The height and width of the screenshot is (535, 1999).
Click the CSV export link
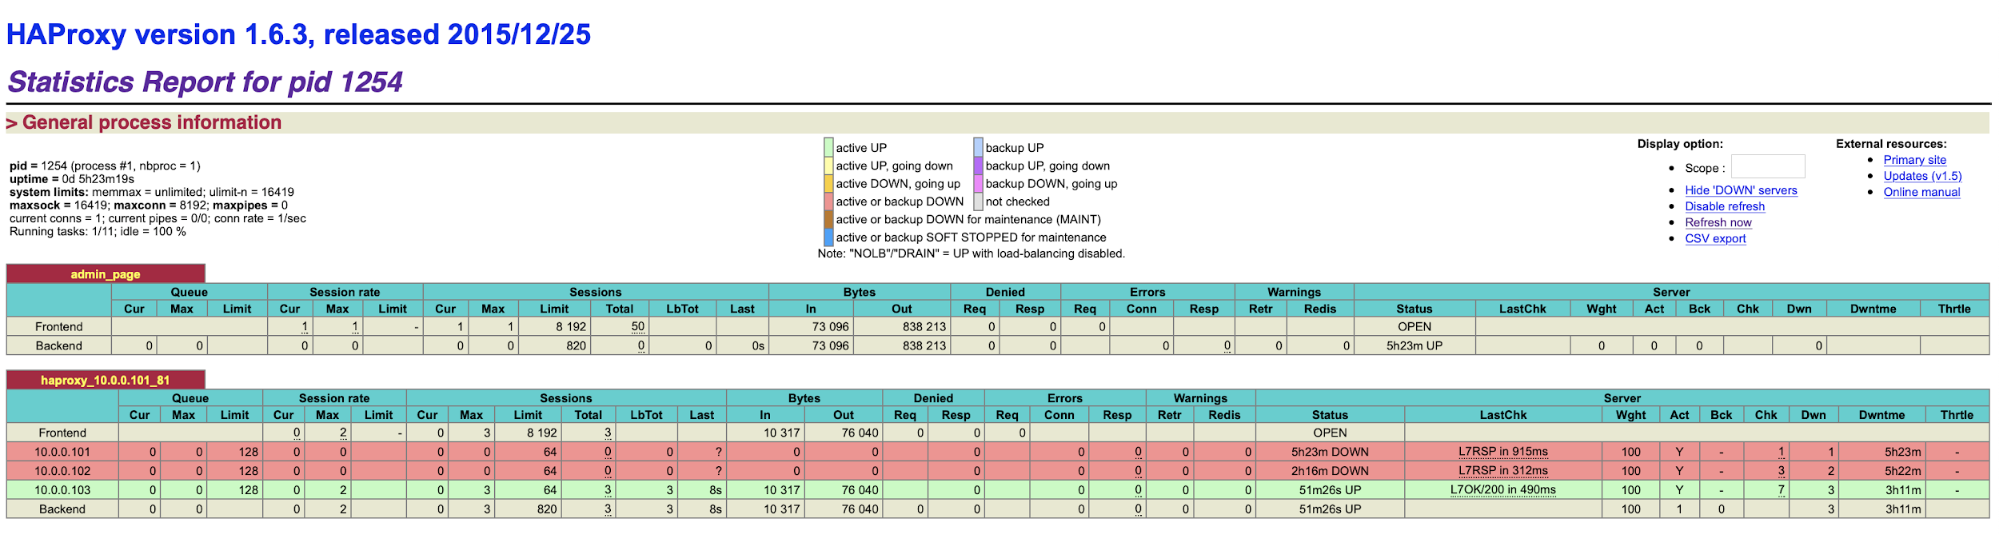click(1715, 238)
